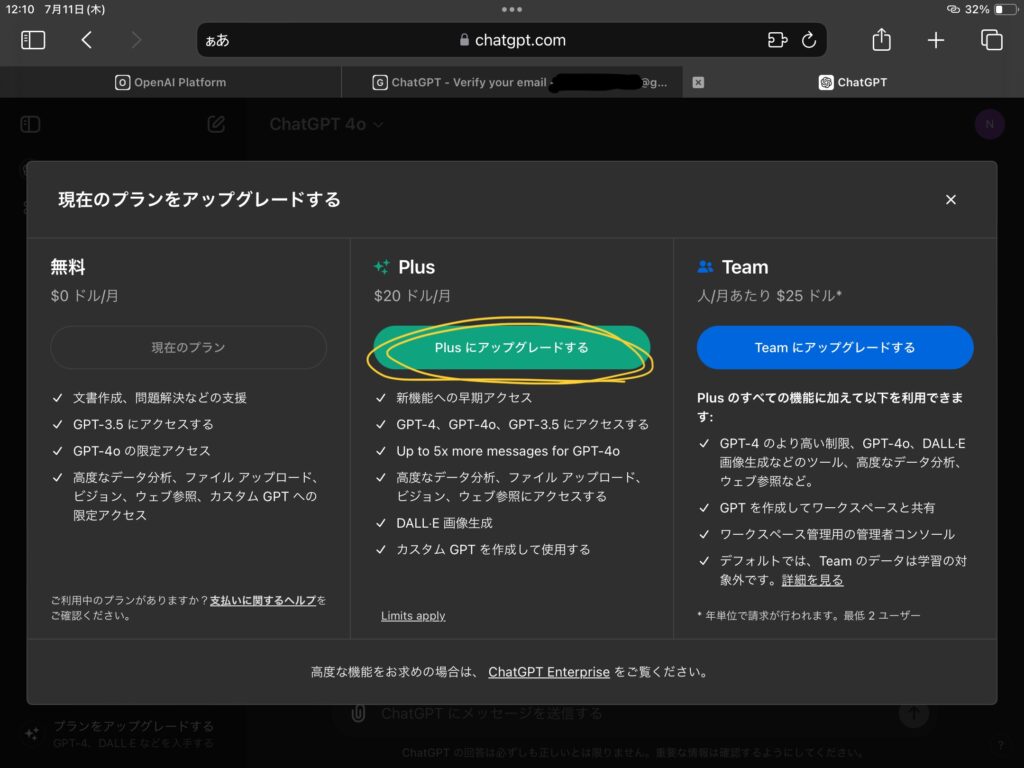Click 文書作成、問題解決などの支援 line

pyautogui.click(x=159, y=398)
